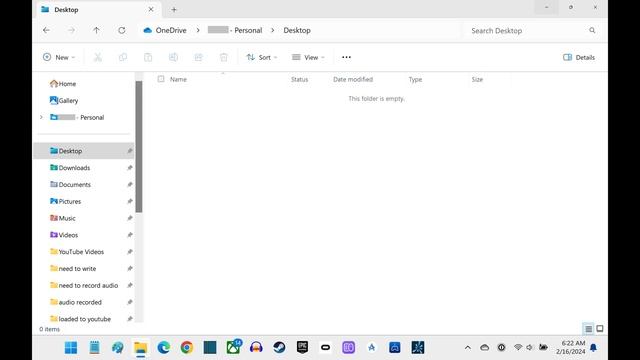Open Home in the navigation pane
640x360 pixels.
[x=63, y=84]
